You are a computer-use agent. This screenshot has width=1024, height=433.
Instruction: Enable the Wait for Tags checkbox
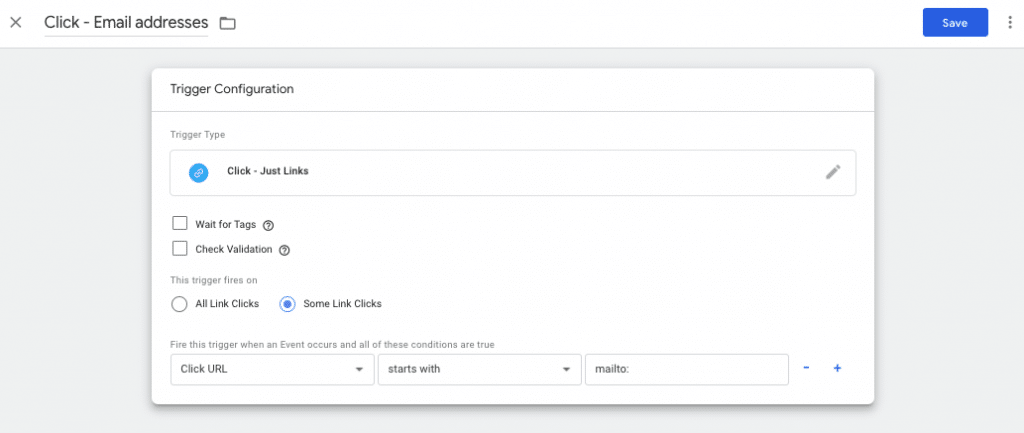click(x=180, y=224)
